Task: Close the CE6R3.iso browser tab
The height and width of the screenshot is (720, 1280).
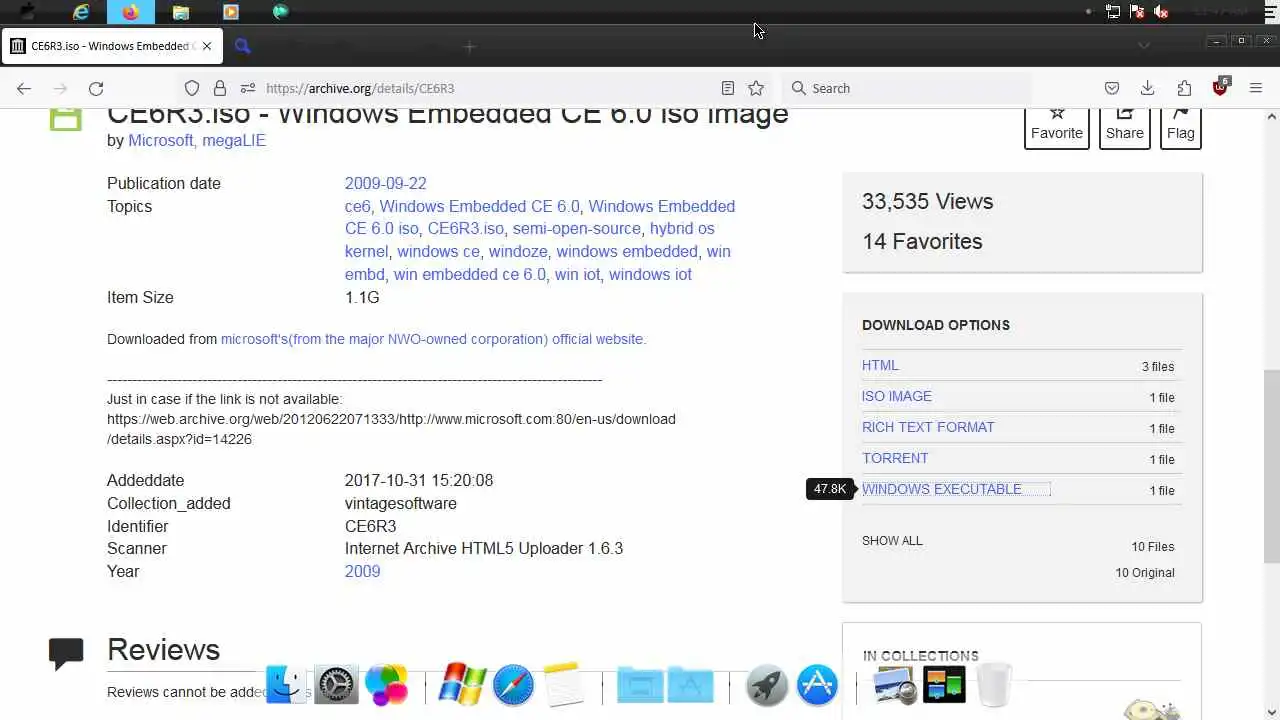Action: (207, 46)
